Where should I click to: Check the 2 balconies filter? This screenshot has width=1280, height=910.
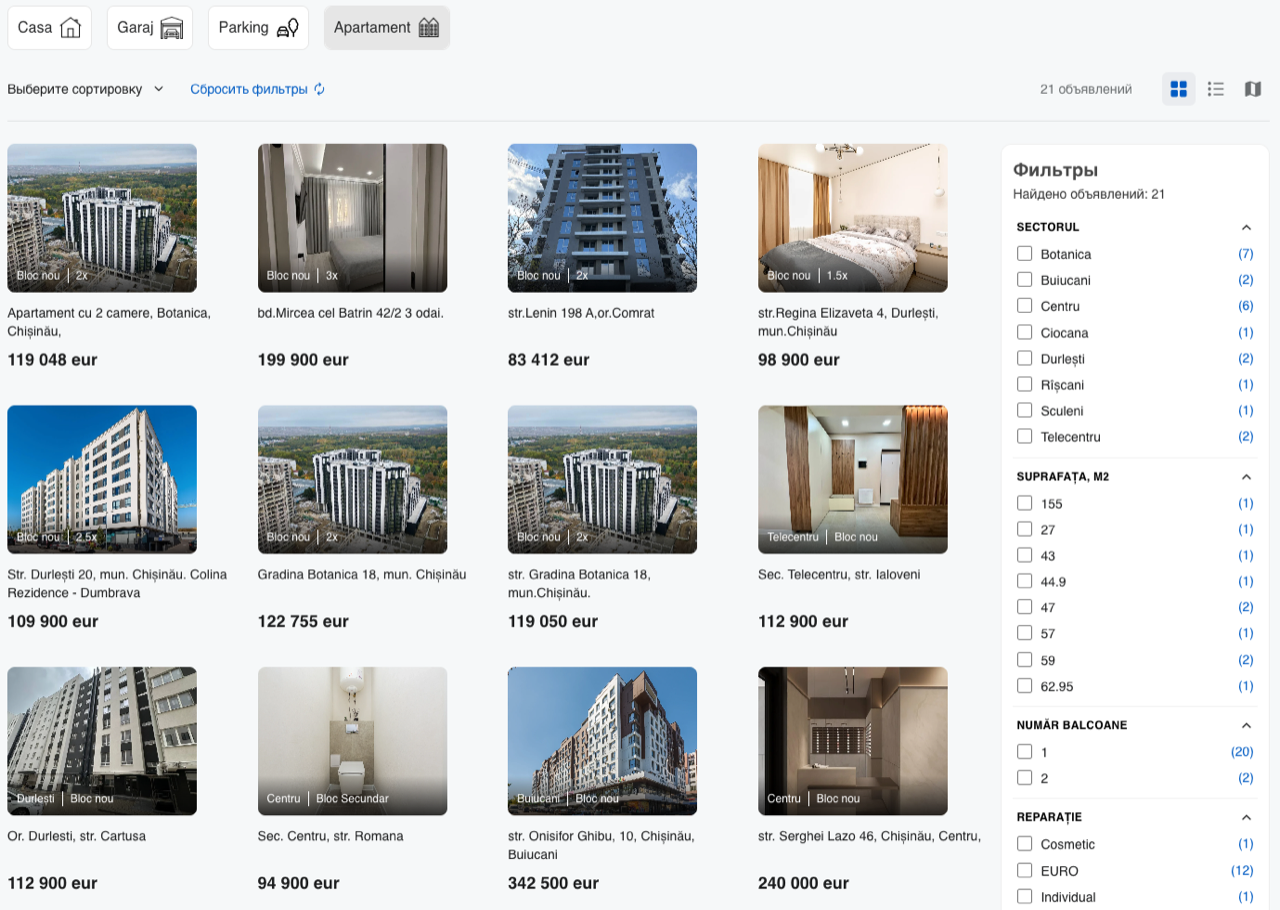pos(1024,778)
